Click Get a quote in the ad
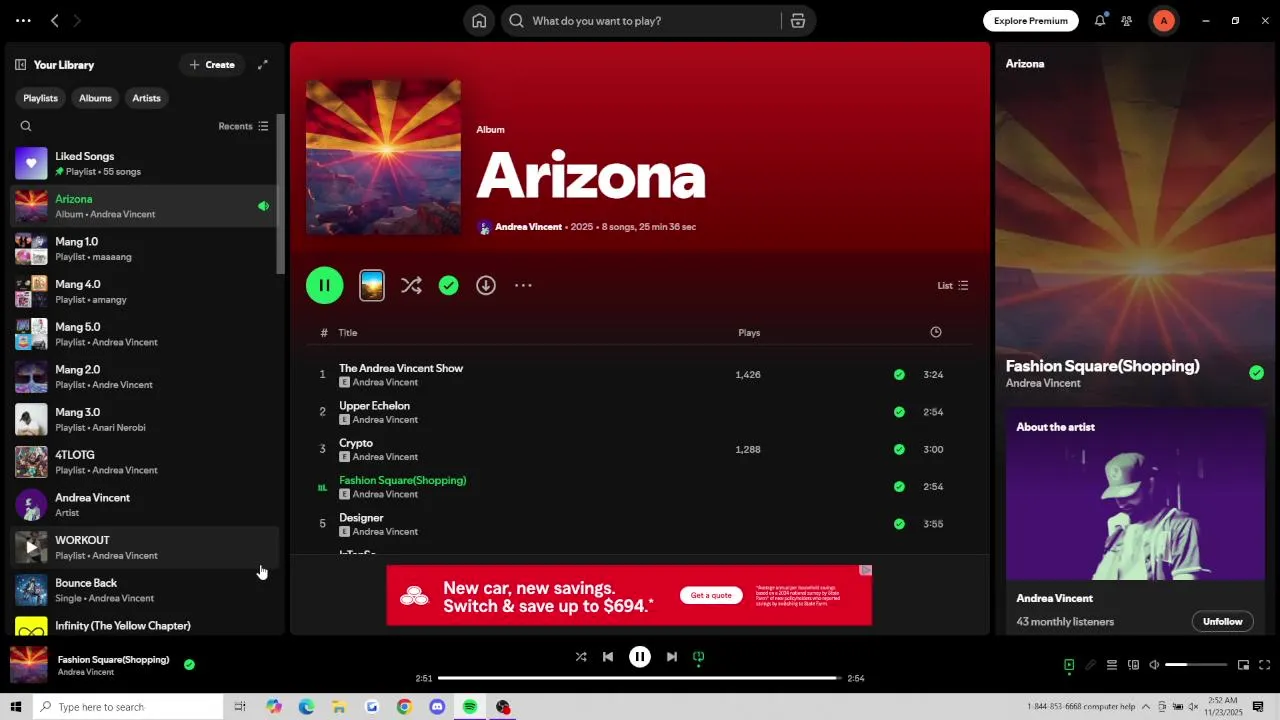 tap(711, 595)
